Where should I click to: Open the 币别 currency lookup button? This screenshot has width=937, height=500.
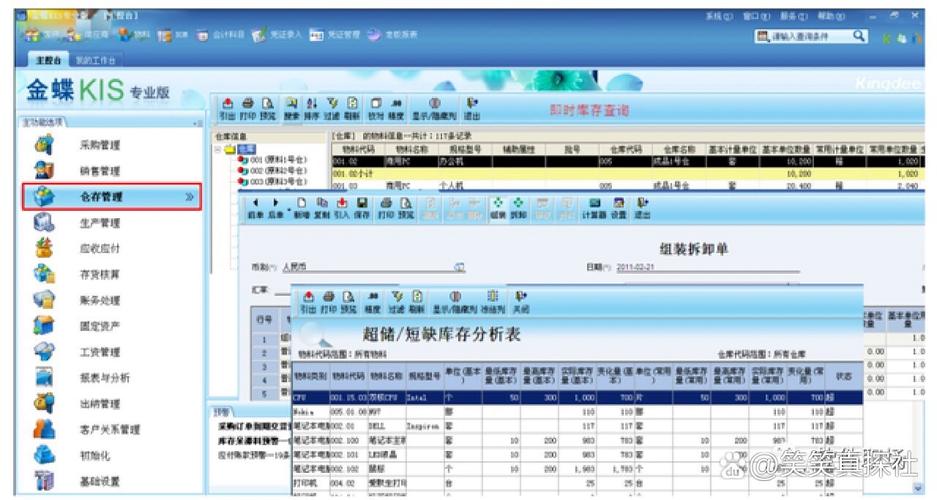(x=459, y=267)
